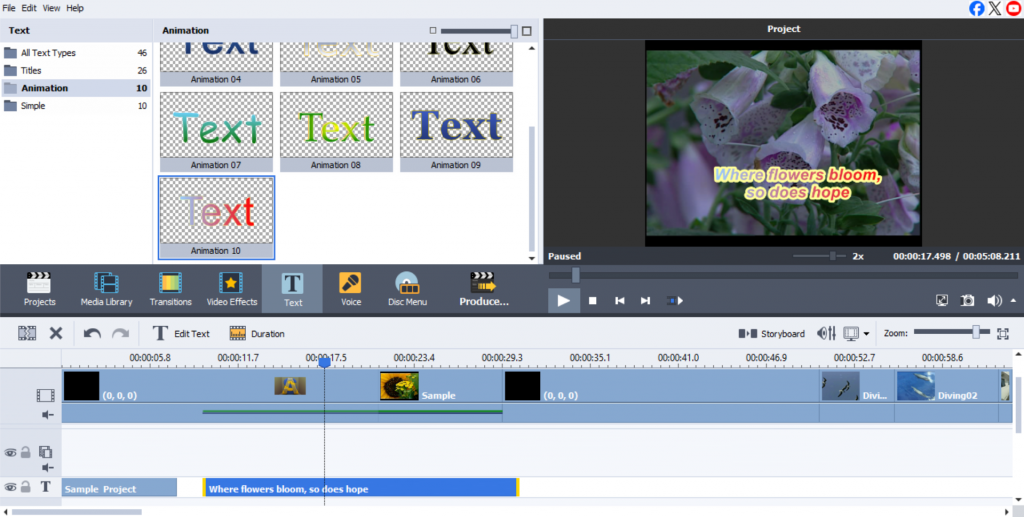Open the Disc Menu section
1024x517 pixels.
tap(406, 289)
